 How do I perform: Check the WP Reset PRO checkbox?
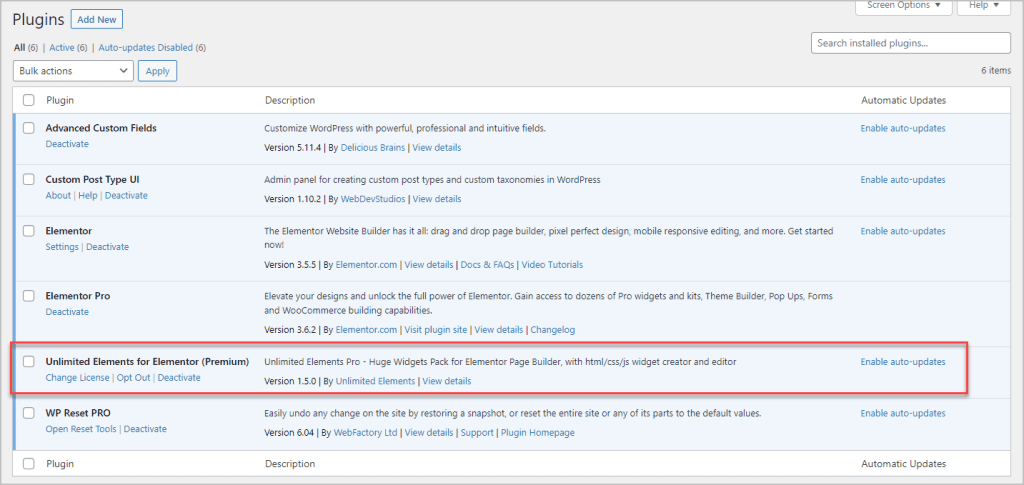pos(29,413)
